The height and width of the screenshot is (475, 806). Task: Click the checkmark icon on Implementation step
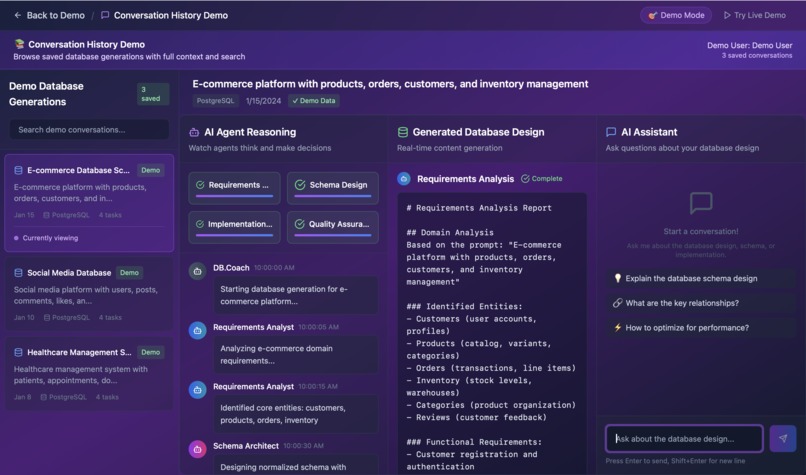pos(200,224)
